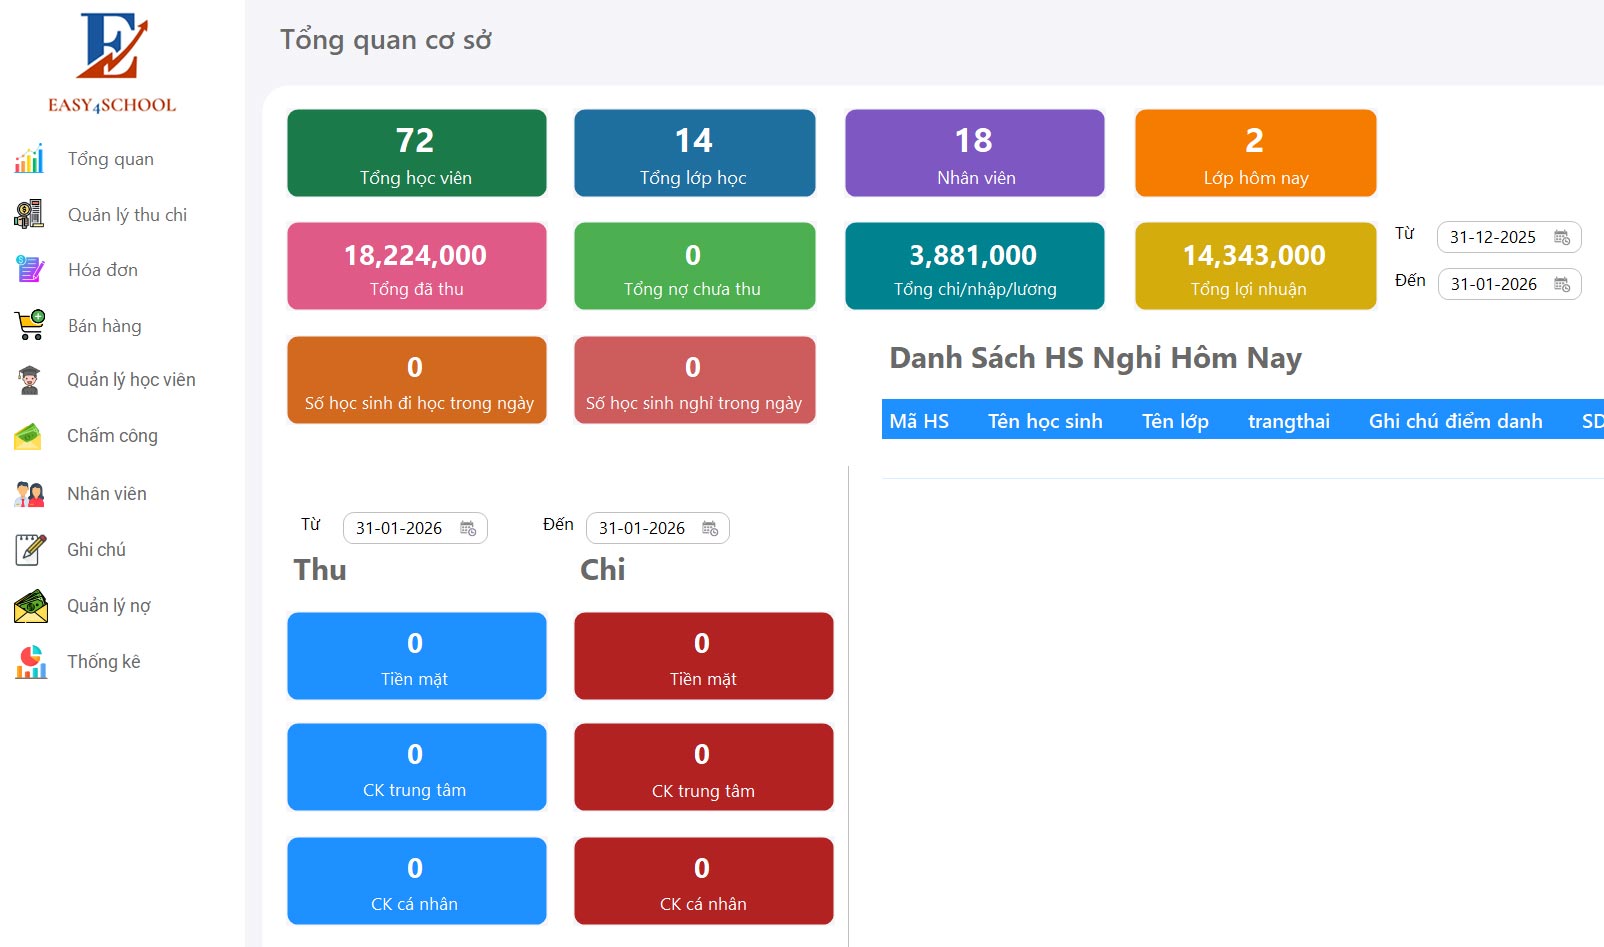Click the pink Tổng đã thu card

416,266
